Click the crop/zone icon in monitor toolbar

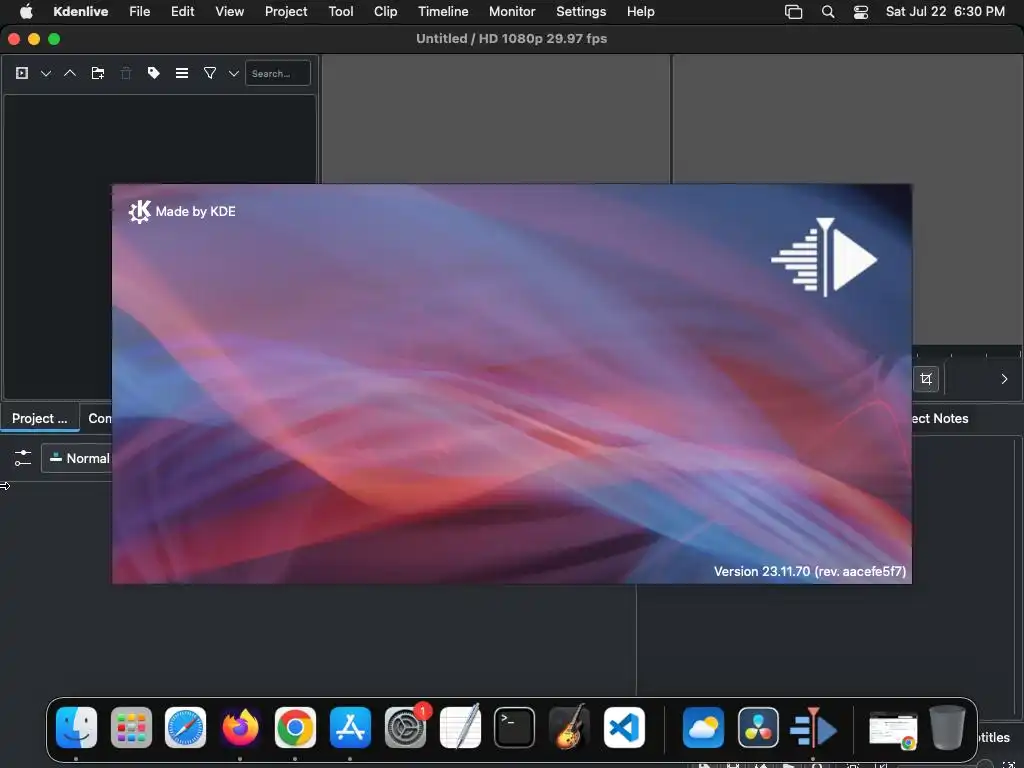tap(926, 379)
